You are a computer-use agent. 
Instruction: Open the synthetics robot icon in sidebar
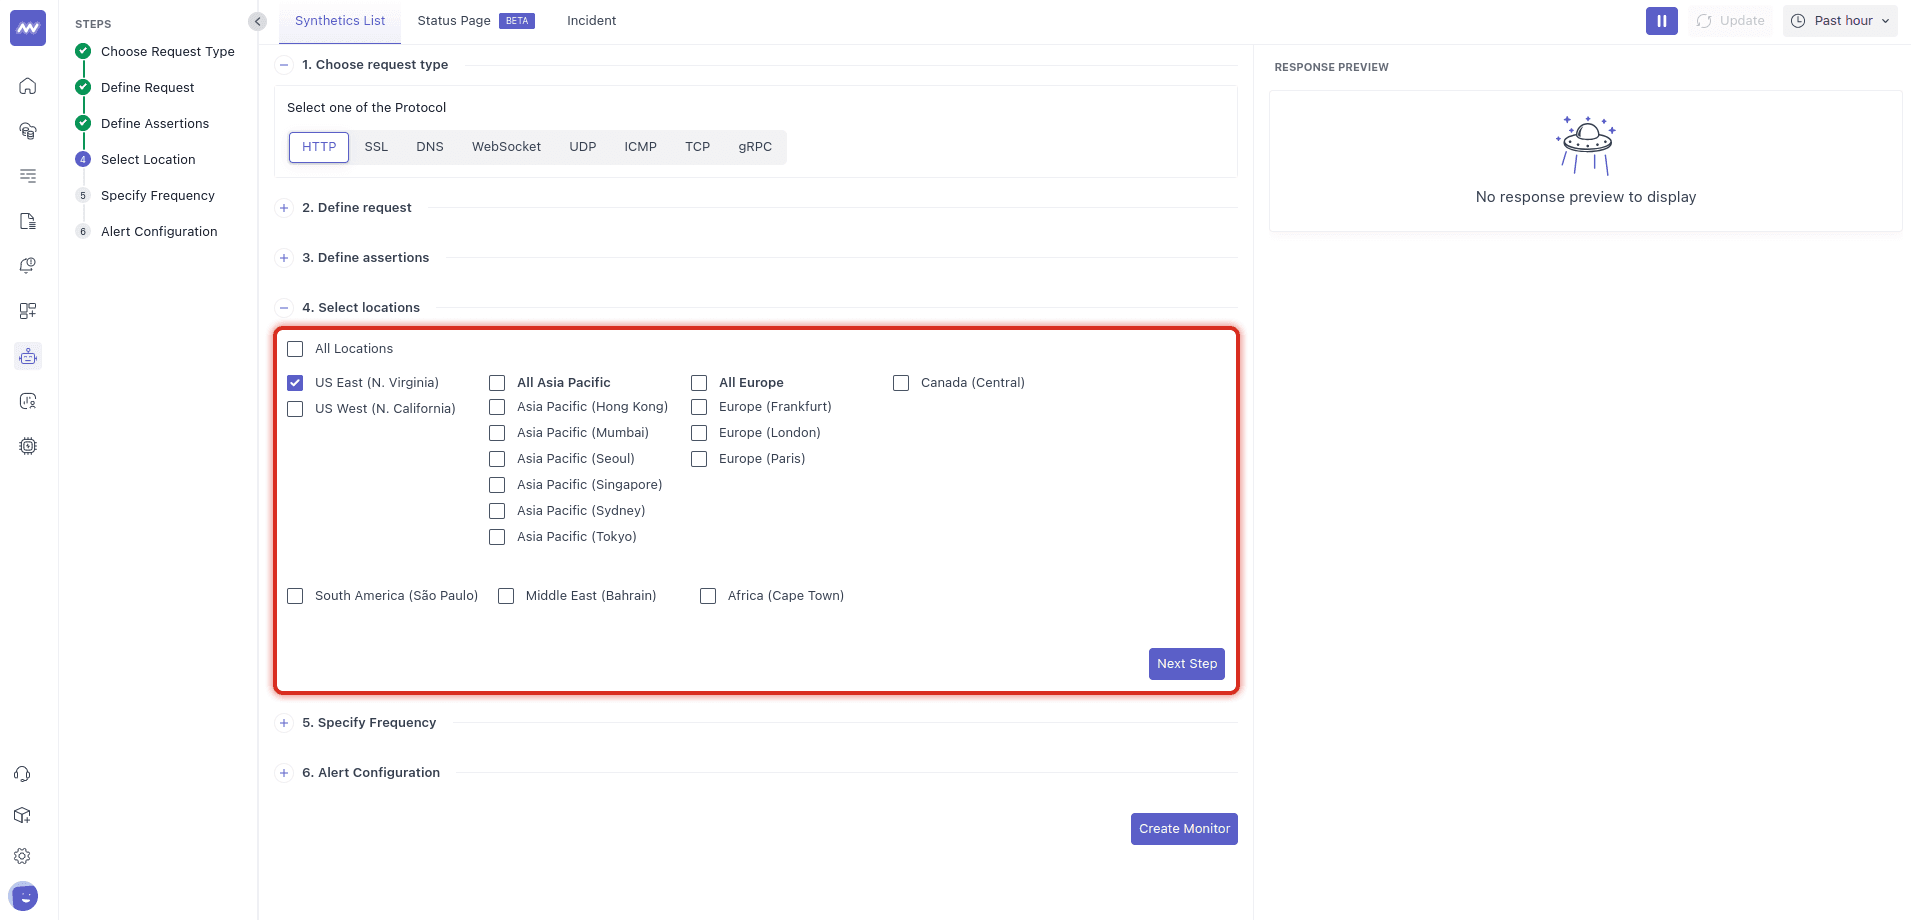(28, 356)
